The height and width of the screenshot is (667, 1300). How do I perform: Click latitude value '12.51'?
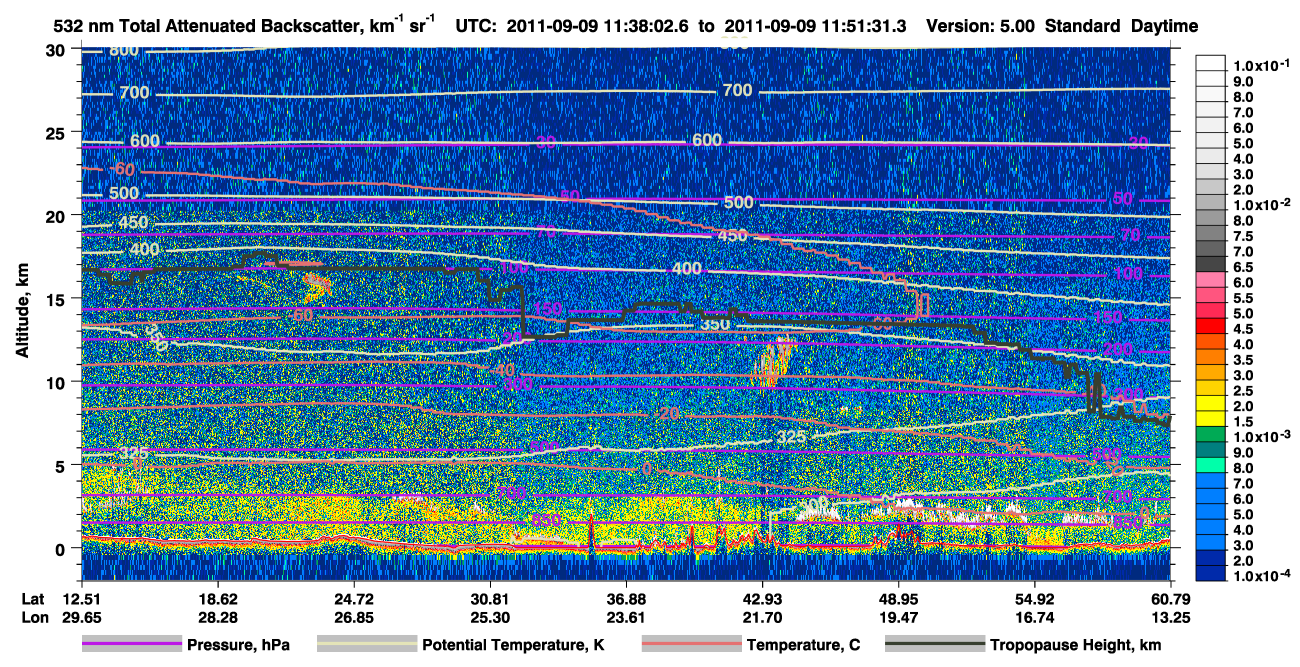[81, 598]
